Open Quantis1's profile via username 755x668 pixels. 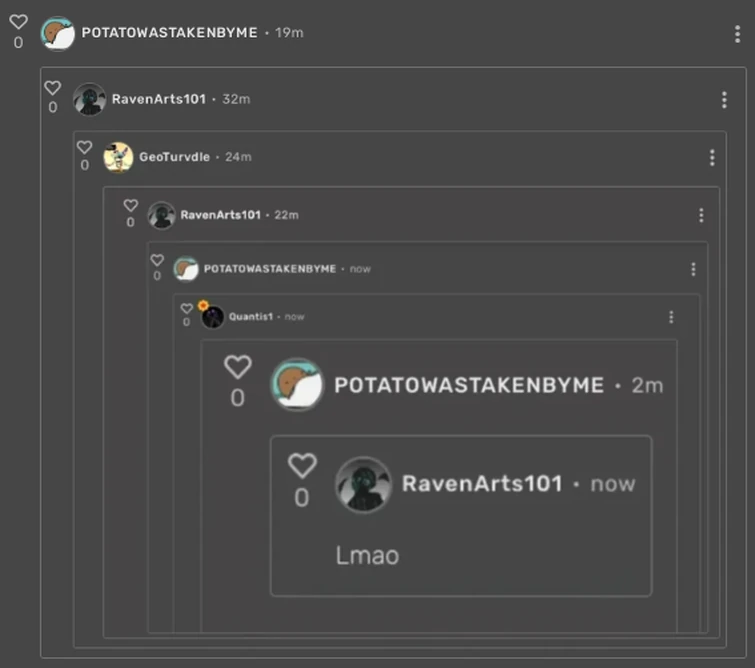[x=251, y=316]
